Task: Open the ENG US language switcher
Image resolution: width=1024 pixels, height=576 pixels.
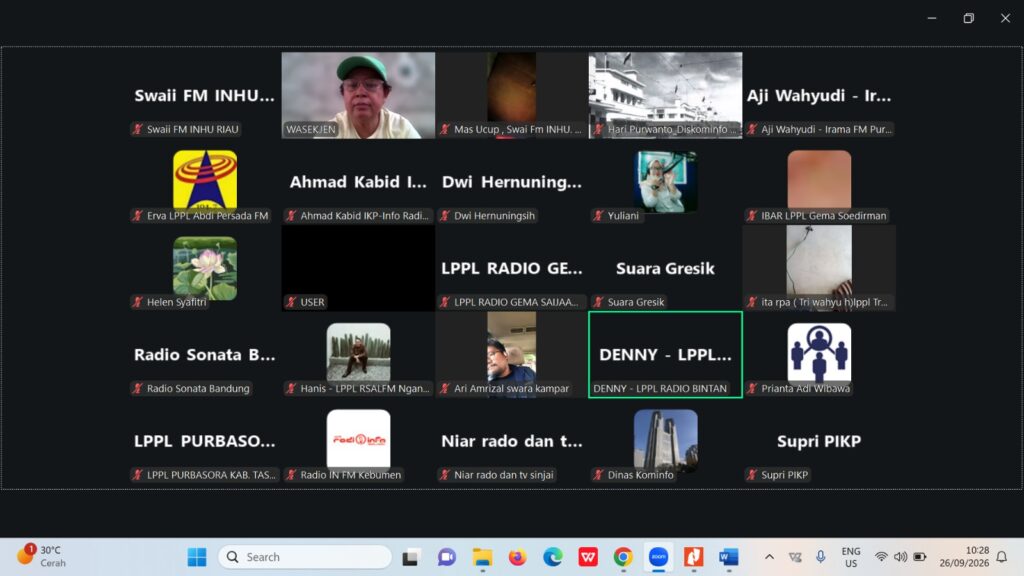Action: 850,557
